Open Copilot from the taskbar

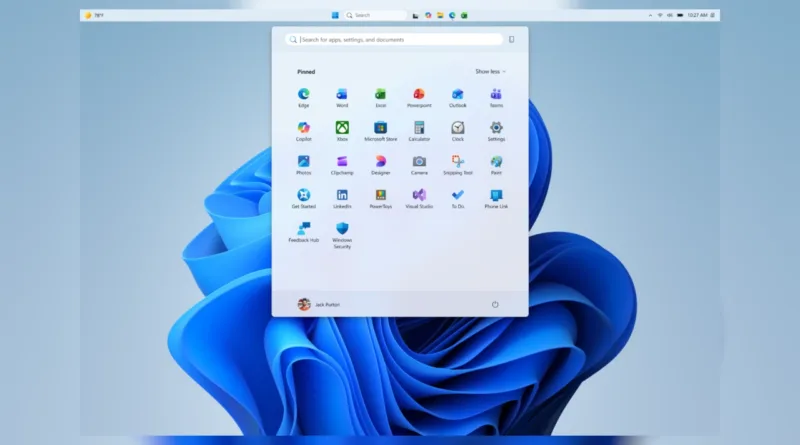[428, 15]
